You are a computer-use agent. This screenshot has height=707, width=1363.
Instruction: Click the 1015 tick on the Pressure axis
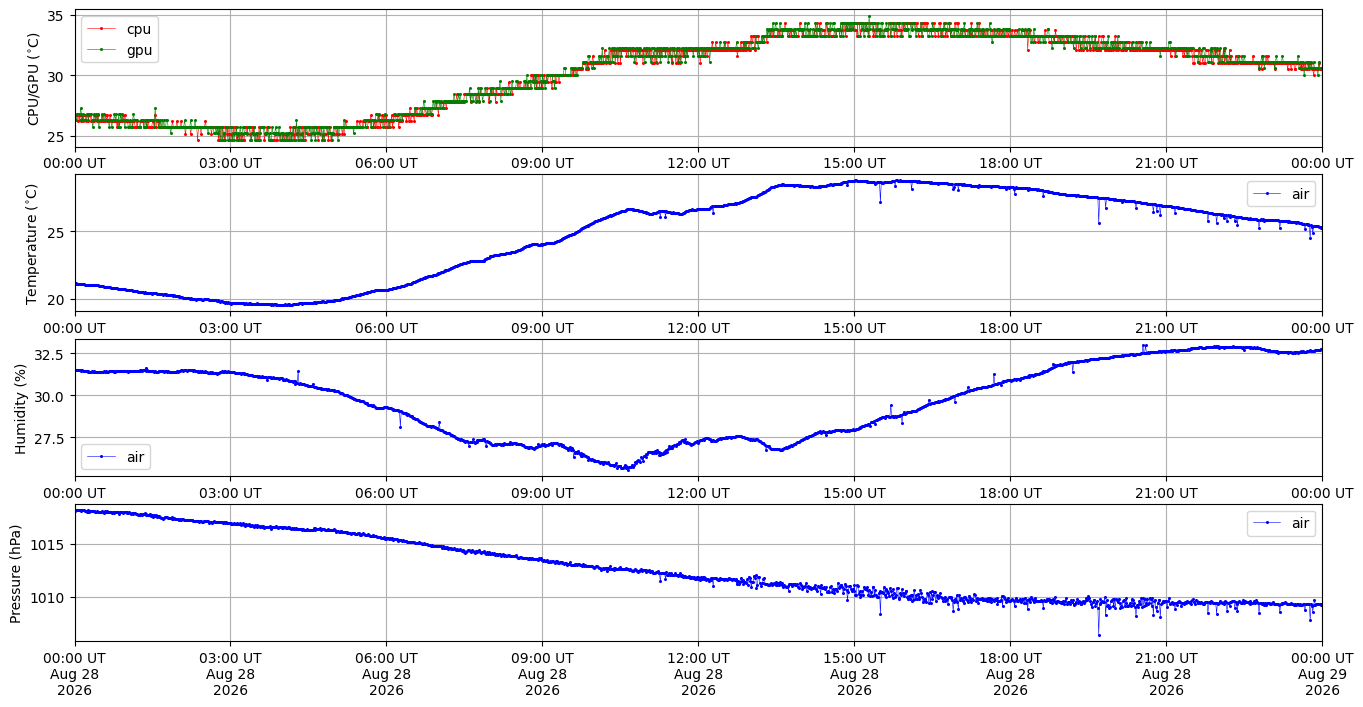click(50, 545)
